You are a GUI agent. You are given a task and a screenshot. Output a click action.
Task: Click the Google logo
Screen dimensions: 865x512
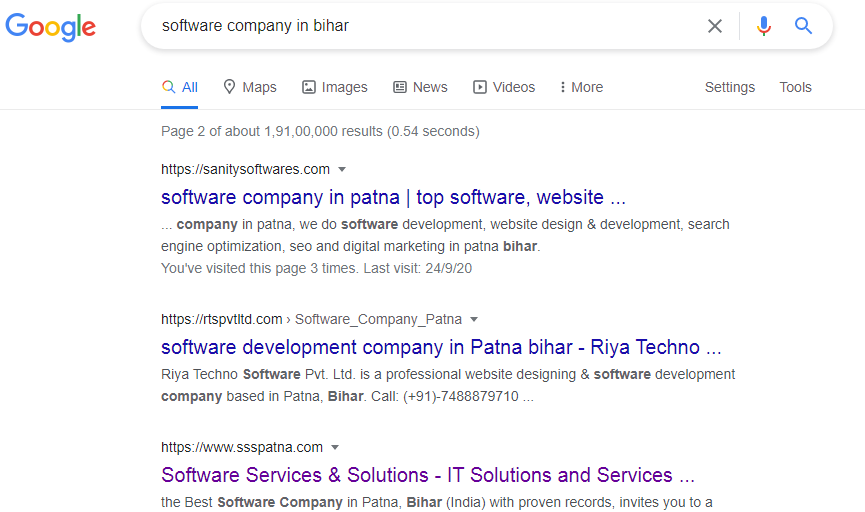(50, 26)
